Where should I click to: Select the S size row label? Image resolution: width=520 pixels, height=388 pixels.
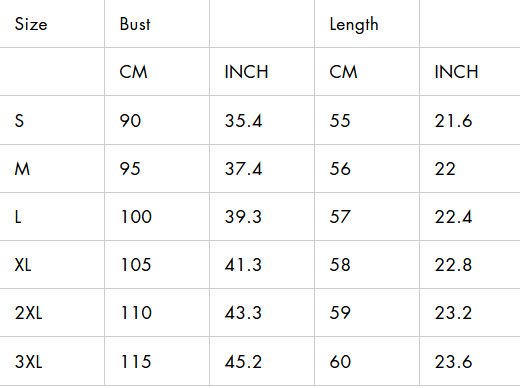point(19,121)
